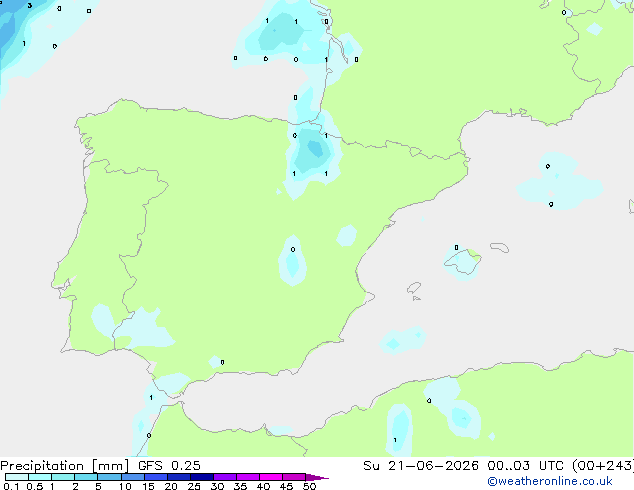Select the "25" legend value label
634x490 pixels.
(194, 486)
